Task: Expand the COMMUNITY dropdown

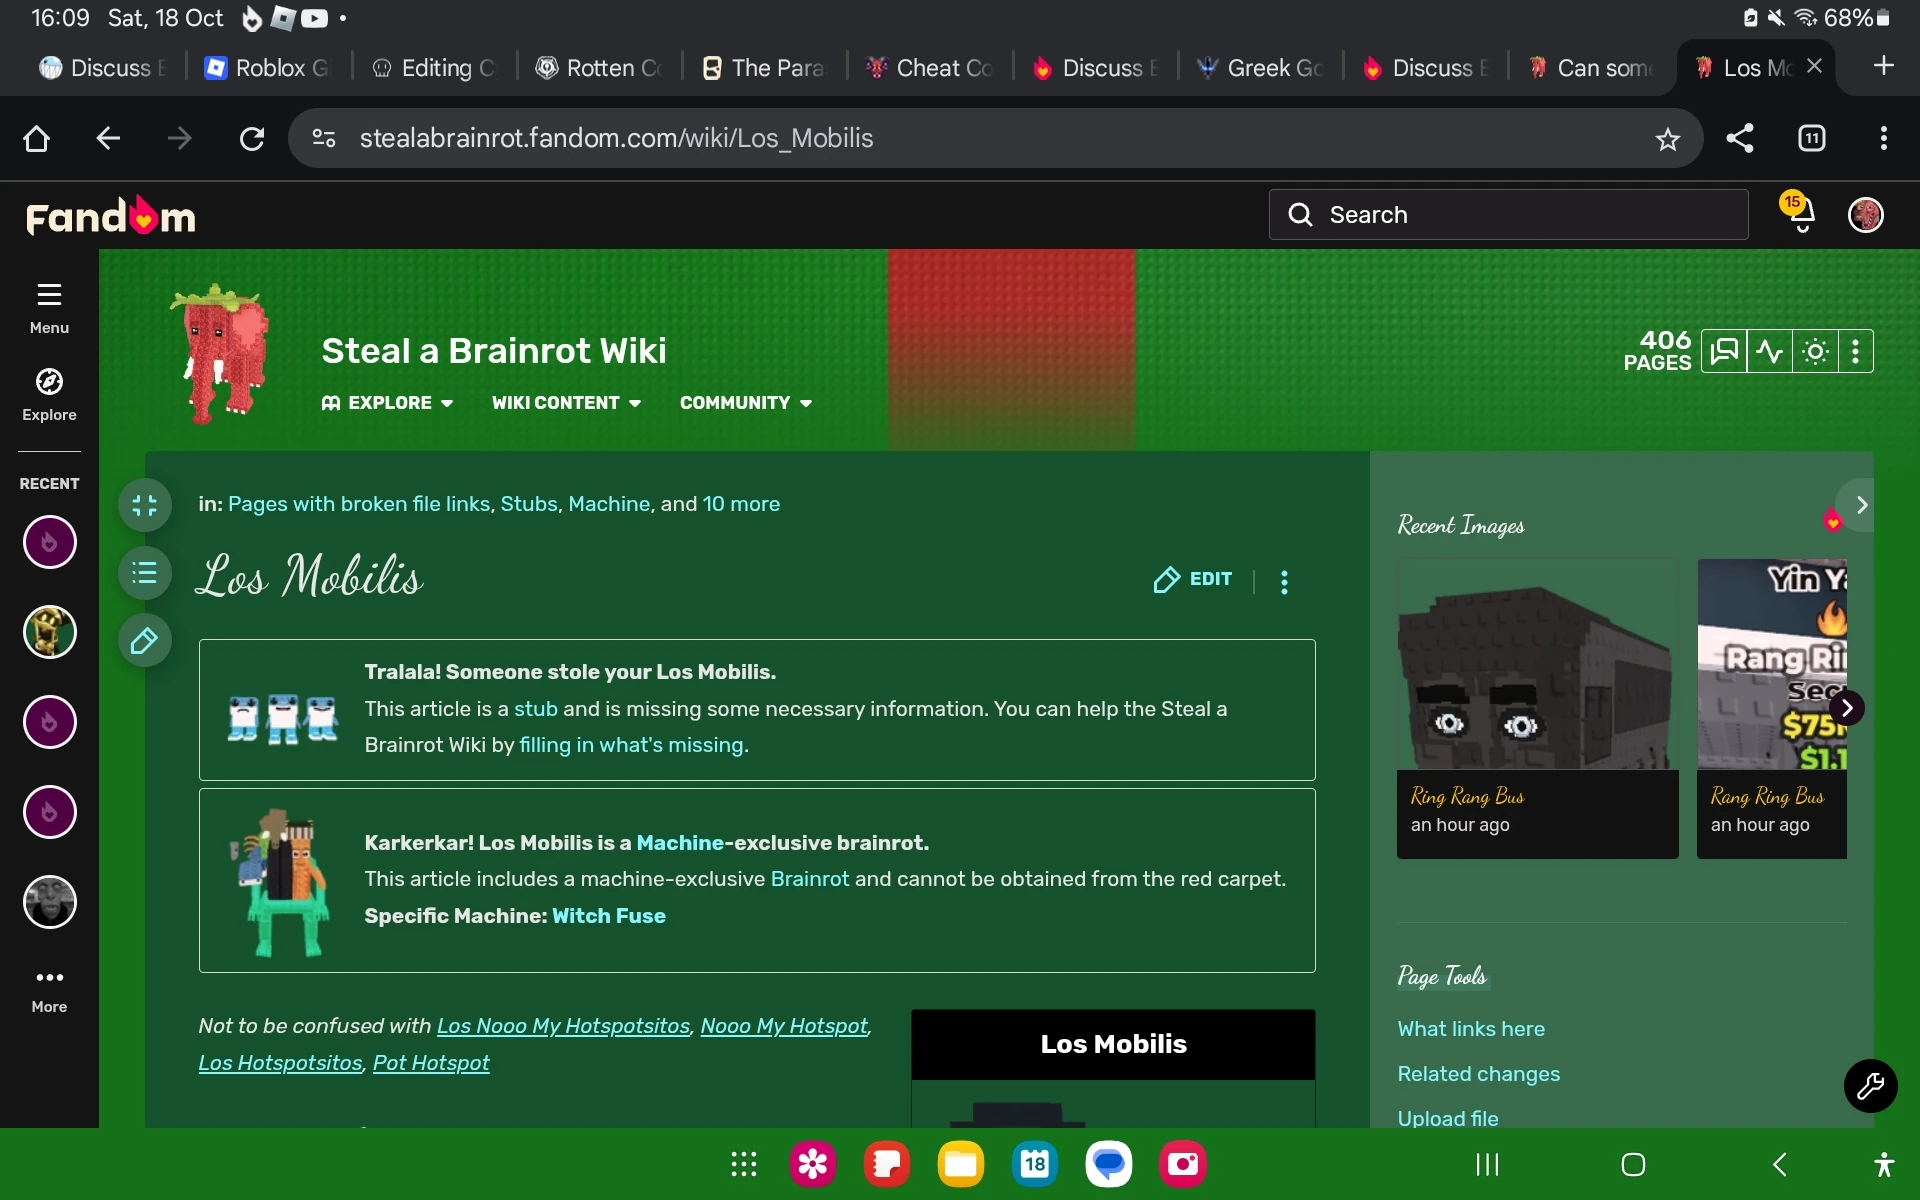Action: coord(746,403)
